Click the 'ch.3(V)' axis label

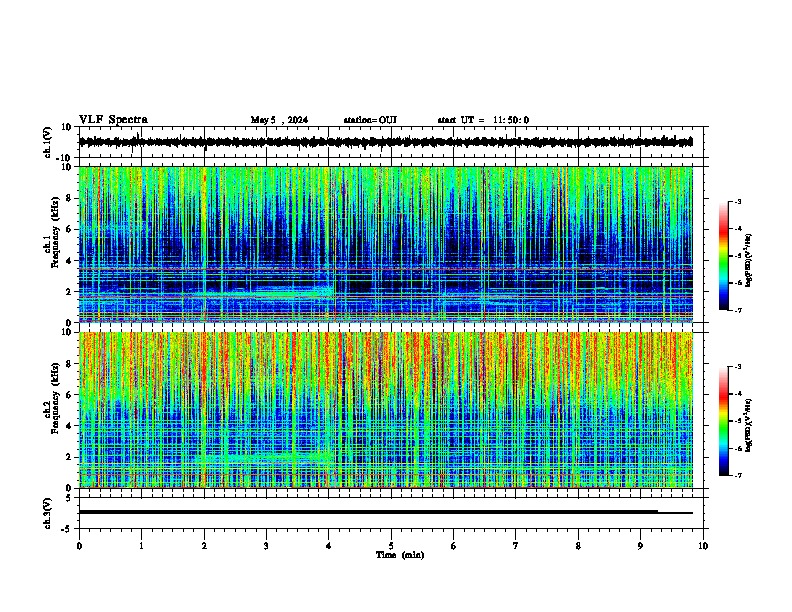click(48, 514)
